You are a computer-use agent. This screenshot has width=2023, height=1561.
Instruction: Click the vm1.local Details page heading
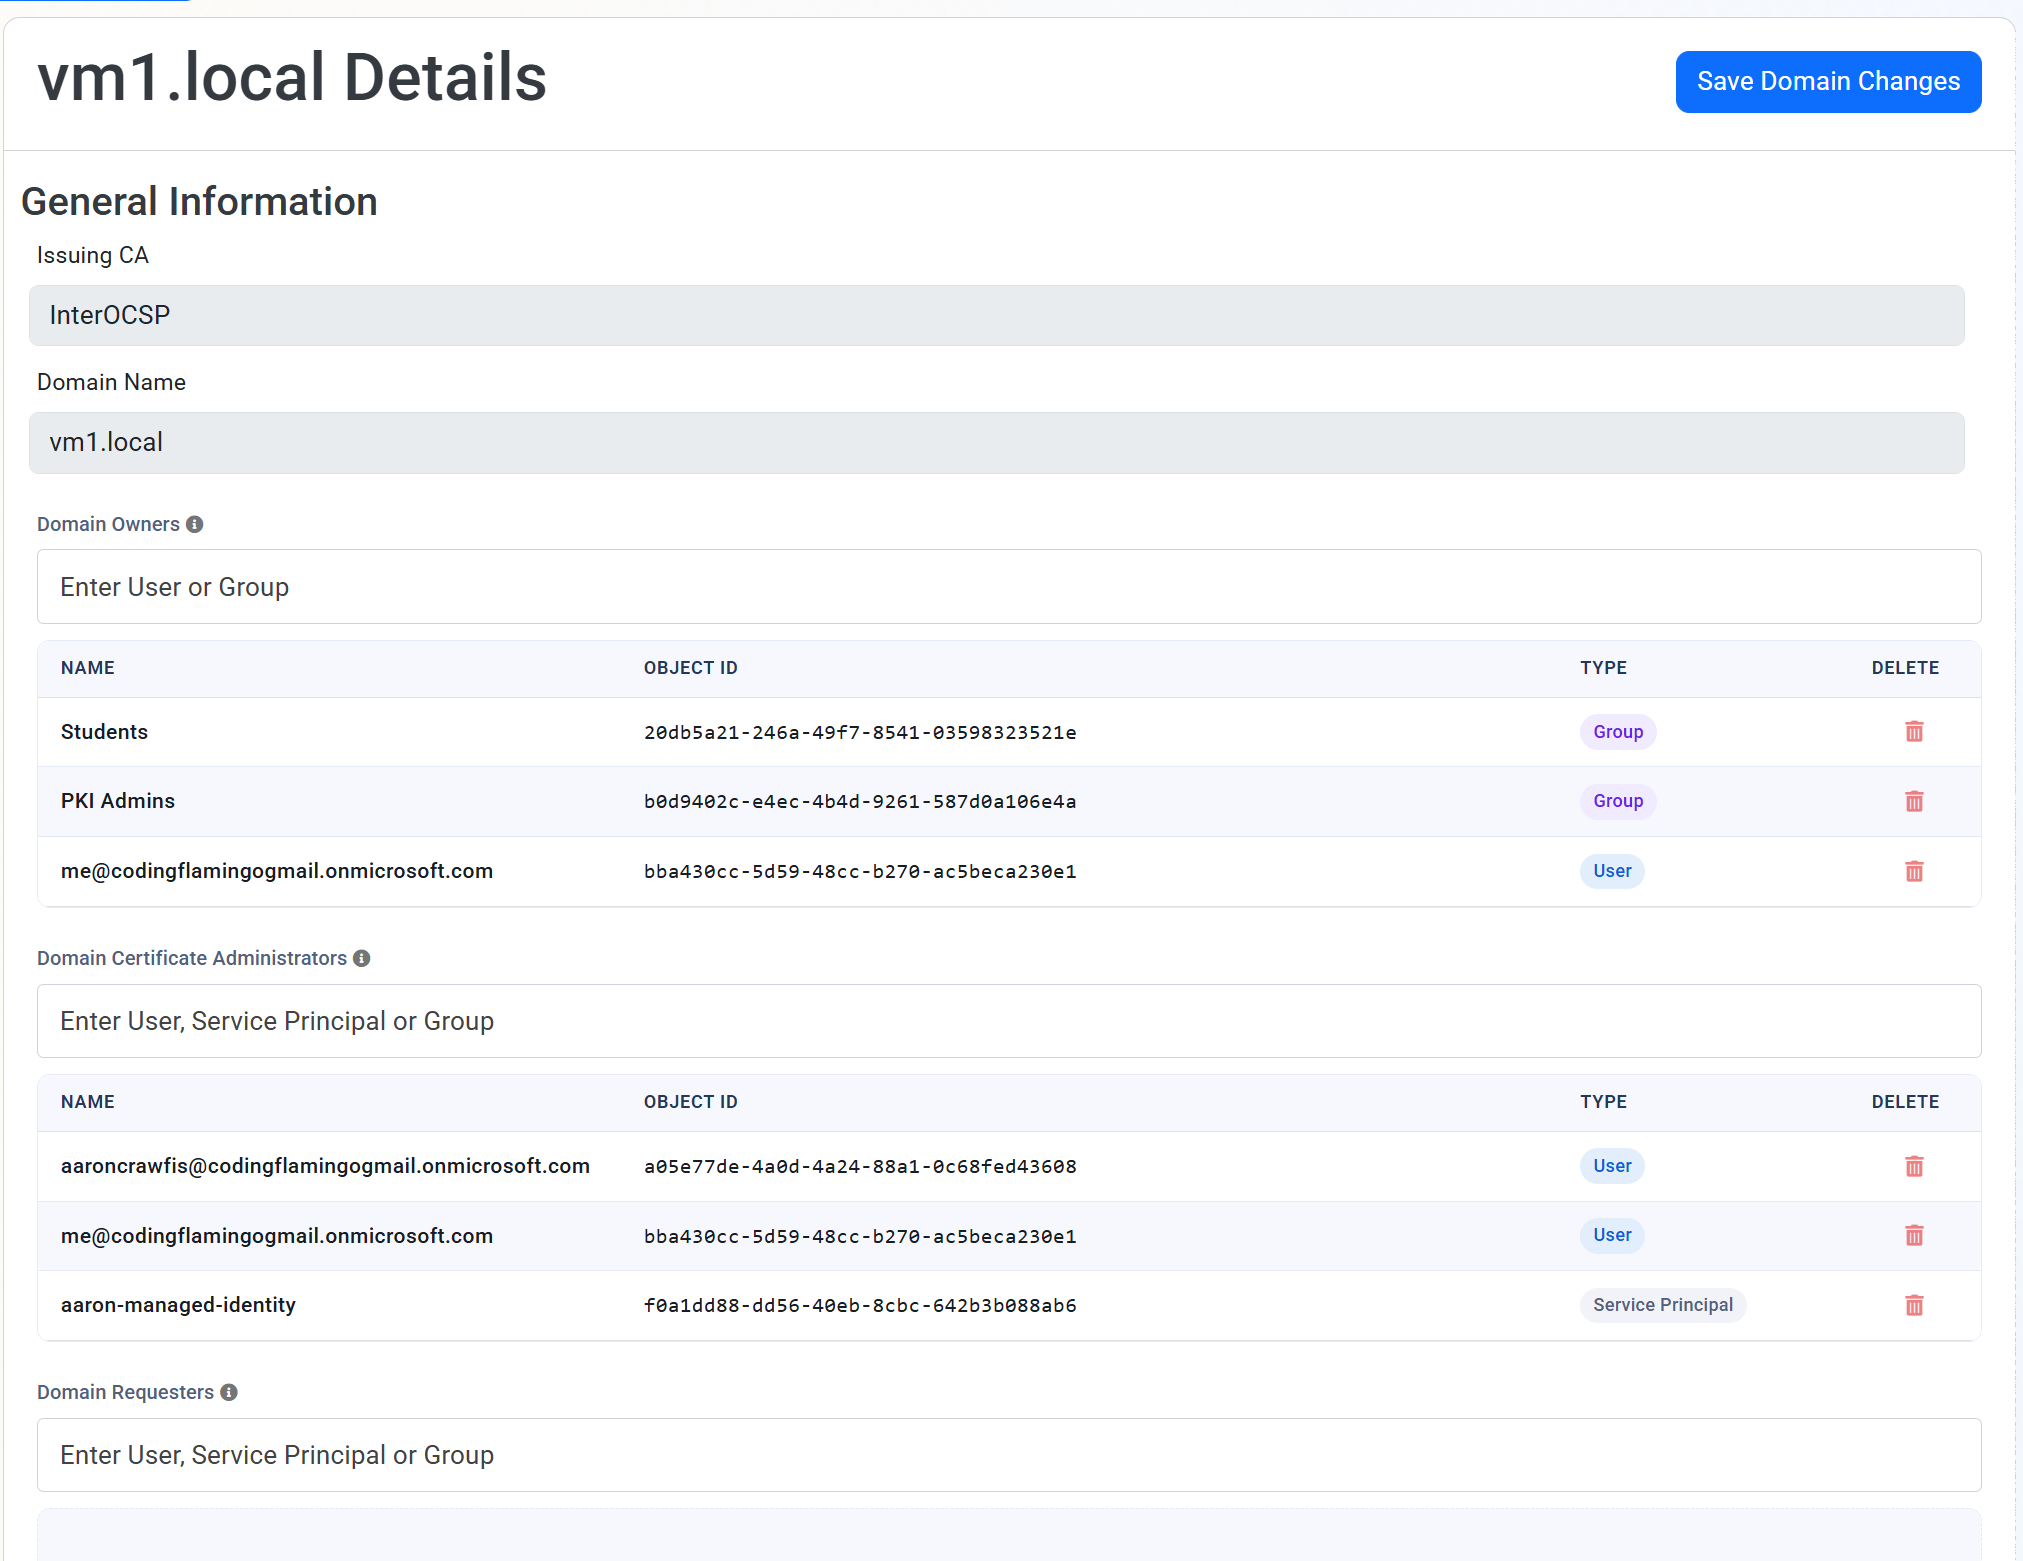(x=292, y=78)
